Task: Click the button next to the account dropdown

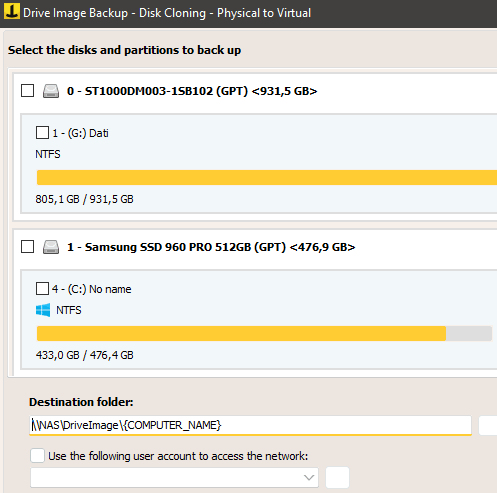Action: click(337, 478)
